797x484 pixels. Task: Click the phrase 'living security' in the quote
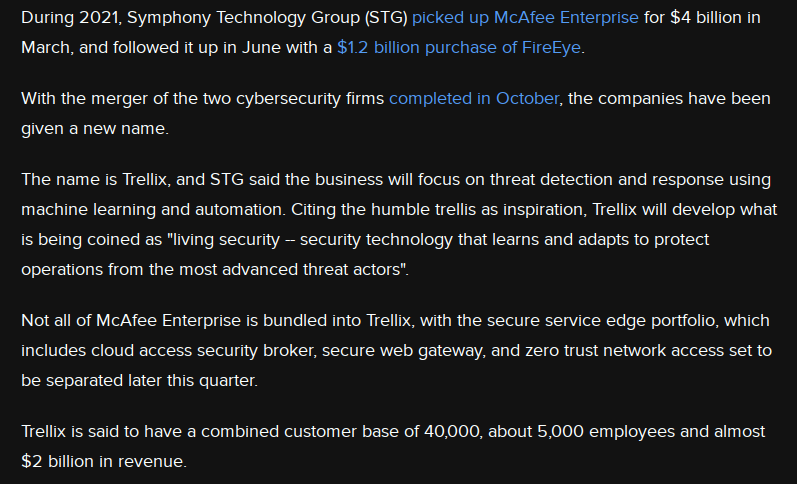click(226, 239)
